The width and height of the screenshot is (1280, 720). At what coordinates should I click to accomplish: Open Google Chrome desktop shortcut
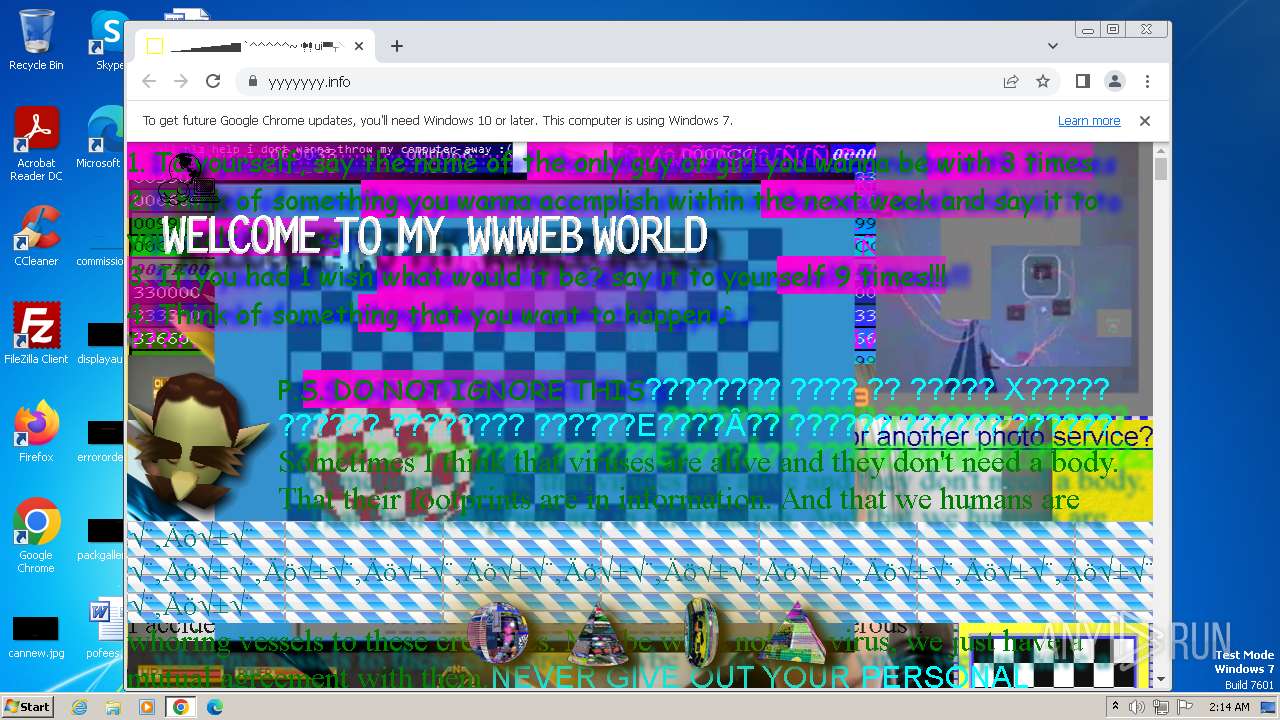point(36,536)
